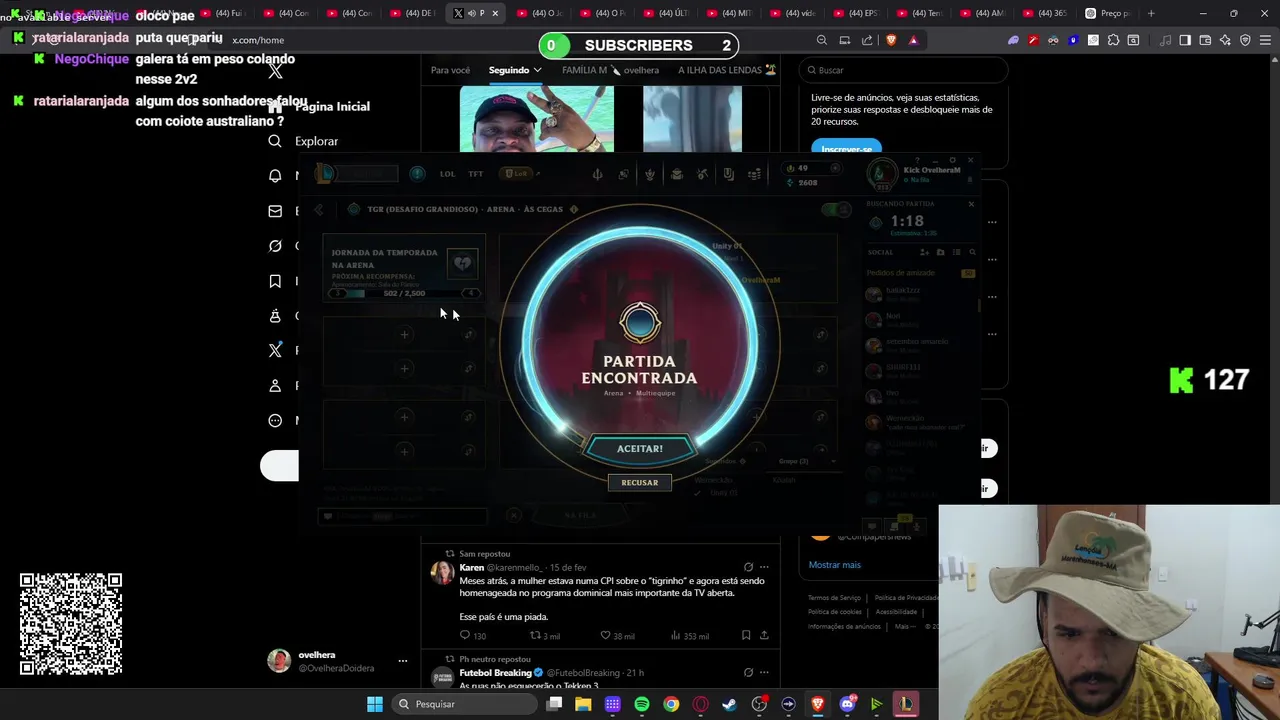Click the Brave Rewards triangle icon
This screenshot has width=1280, height=720.
click(x=913, y=40)
